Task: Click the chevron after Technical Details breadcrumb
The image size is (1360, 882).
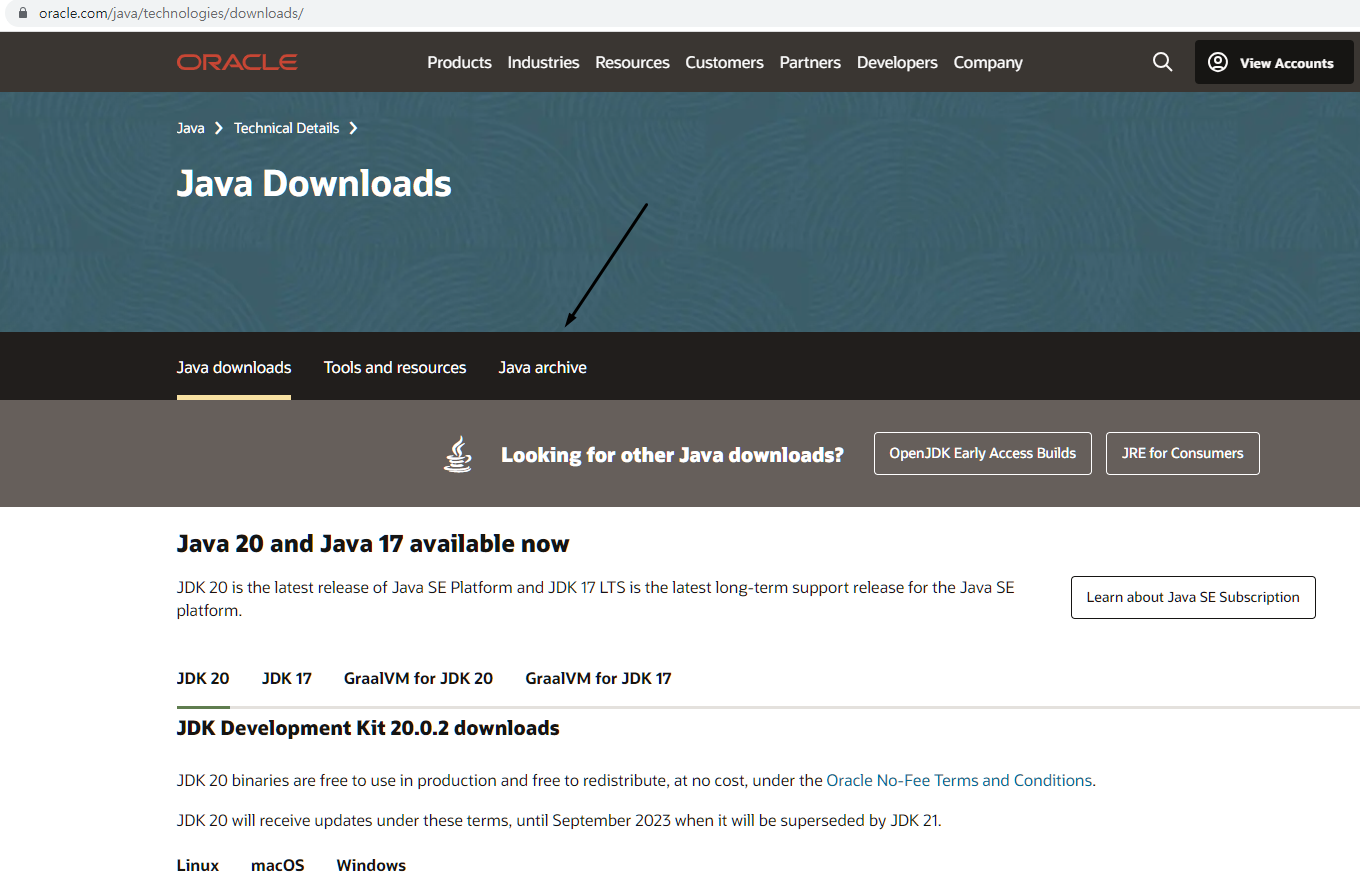Action: pyautogui.click(x=353, y=128)
